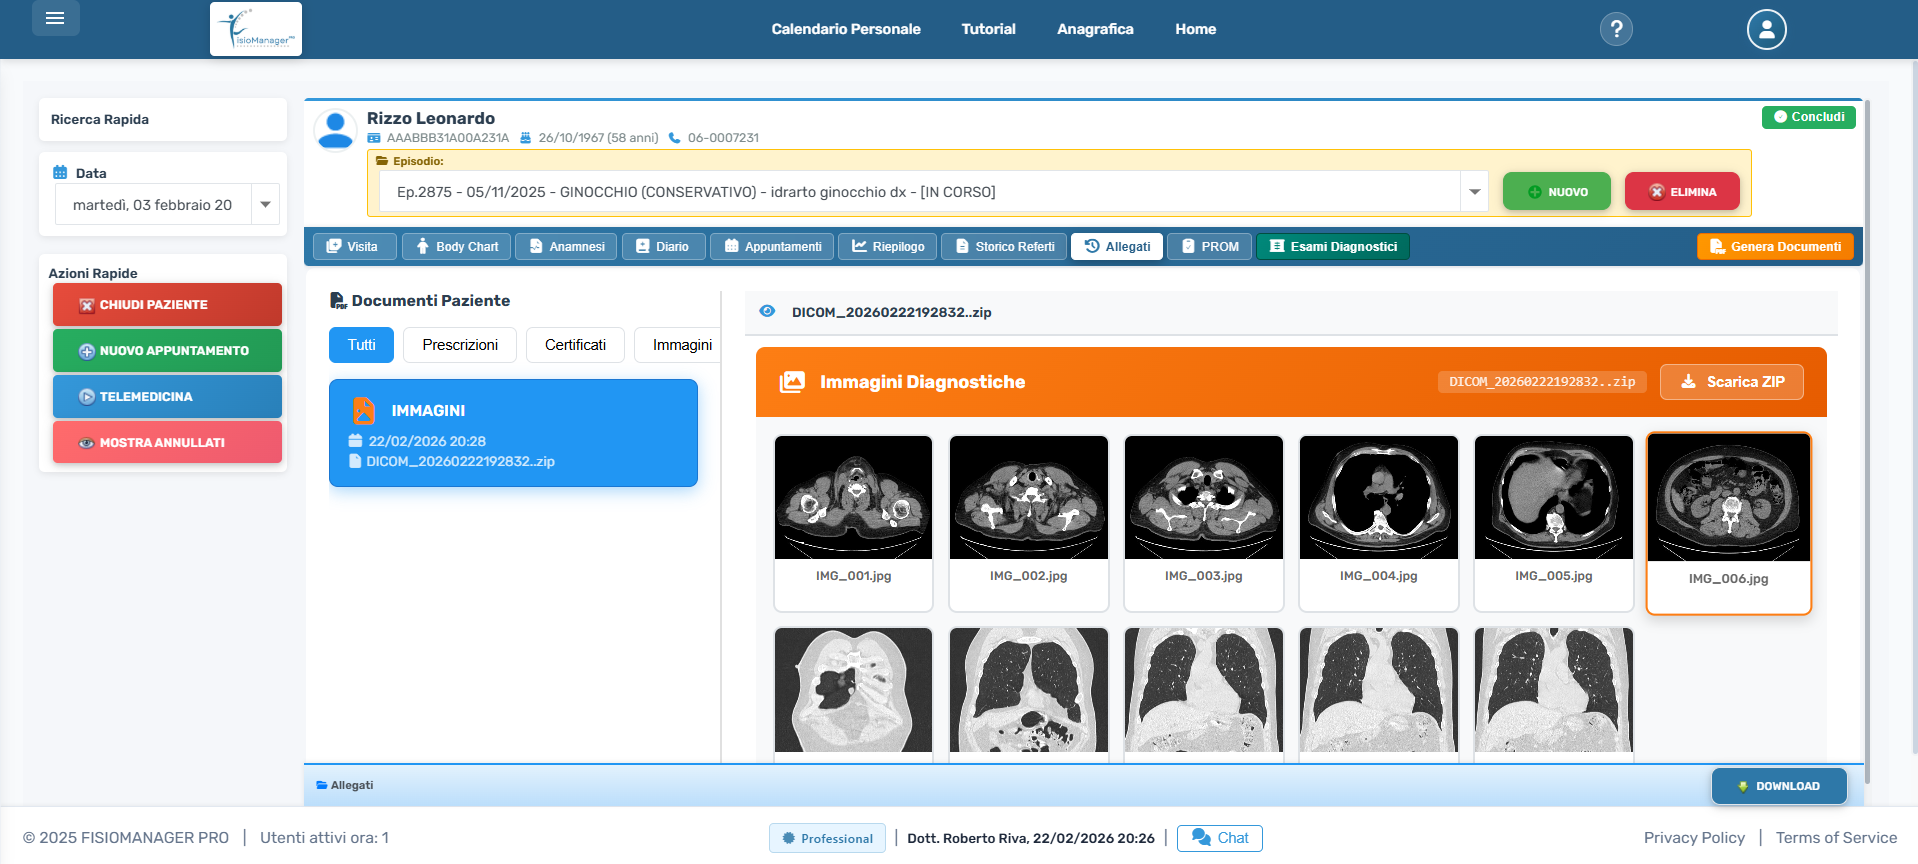Click the patient avatar icon
Viewport: 1918px width, 864px height.
[335, 130]
